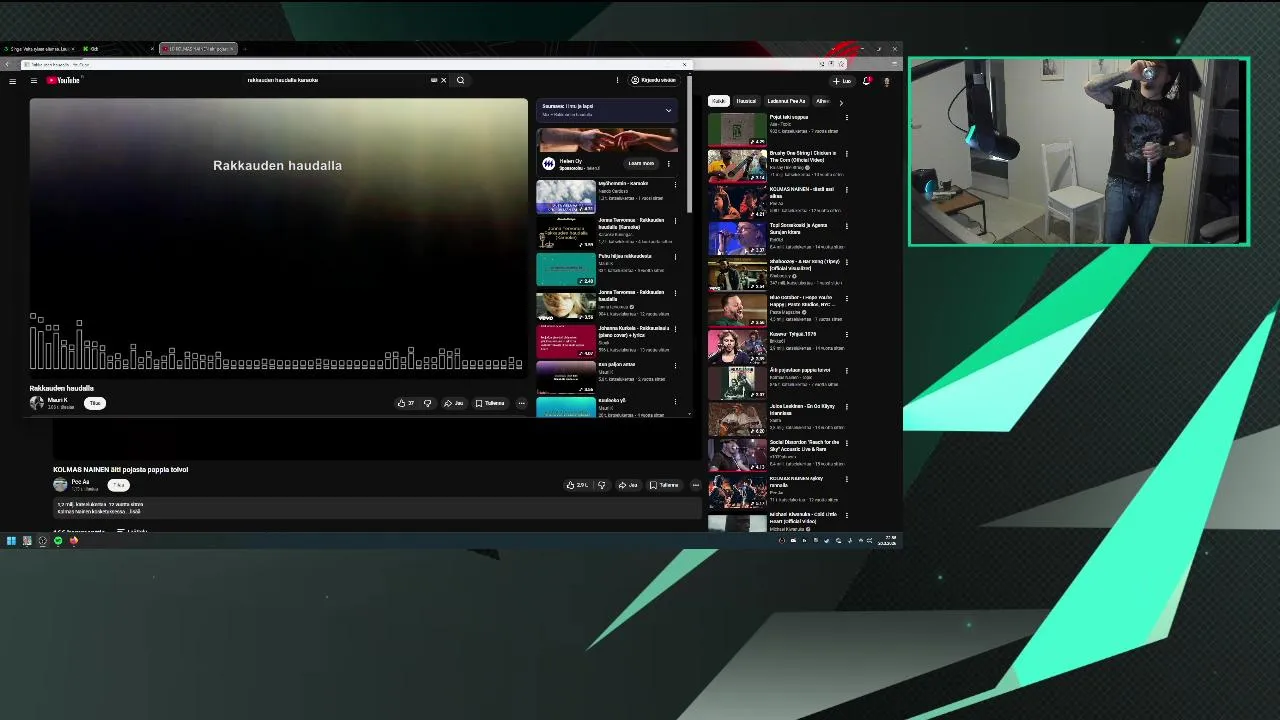Open Kuusou Tyhjää 1979 video thumbnail

pos(737,346)
